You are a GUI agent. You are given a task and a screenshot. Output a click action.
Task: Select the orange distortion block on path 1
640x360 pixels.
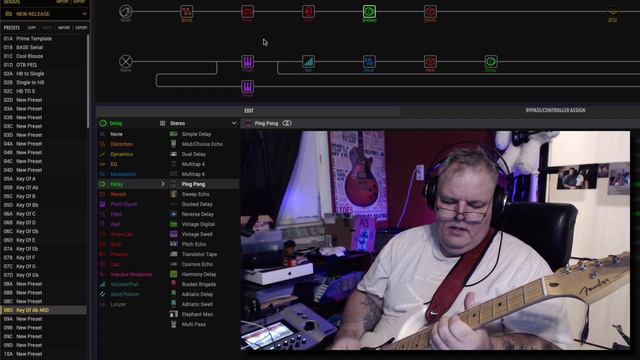tap(187, 11)
